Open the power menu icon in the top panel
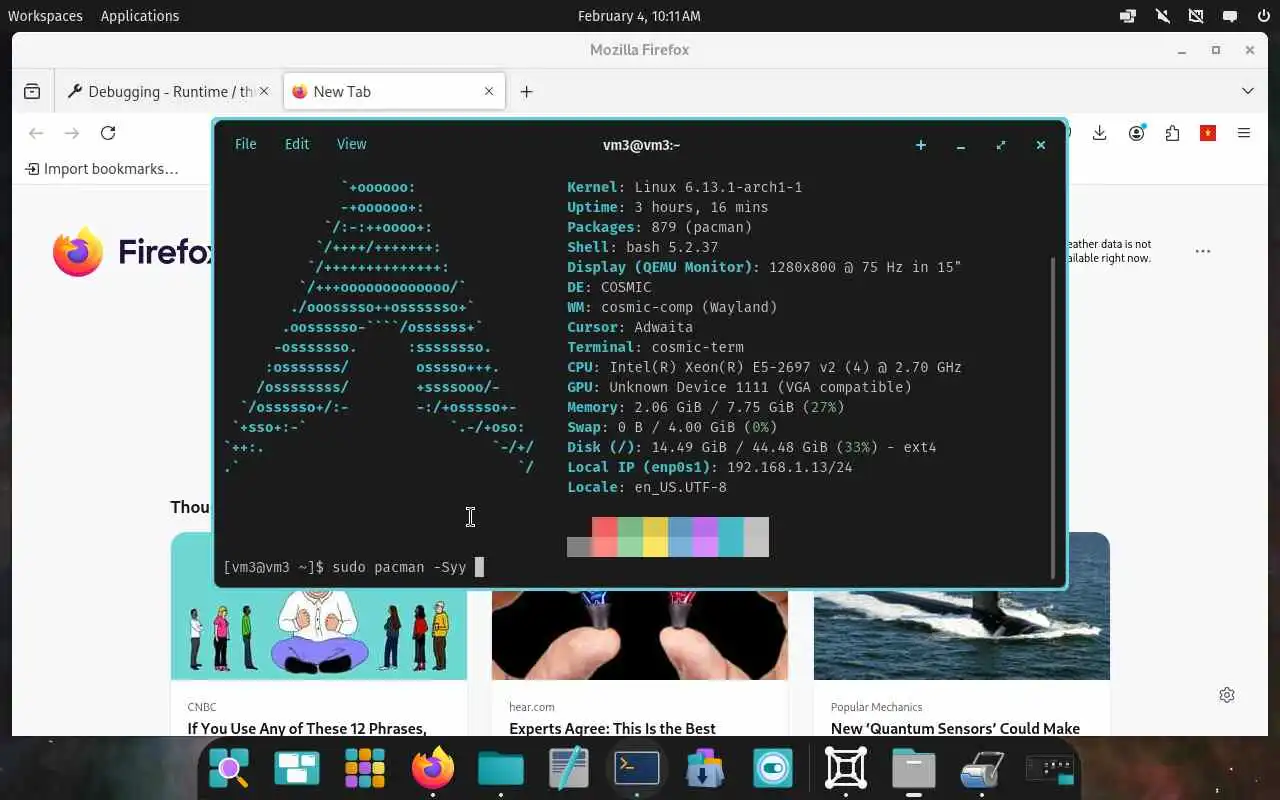 pyautogui.click(x=1264, y=16)
